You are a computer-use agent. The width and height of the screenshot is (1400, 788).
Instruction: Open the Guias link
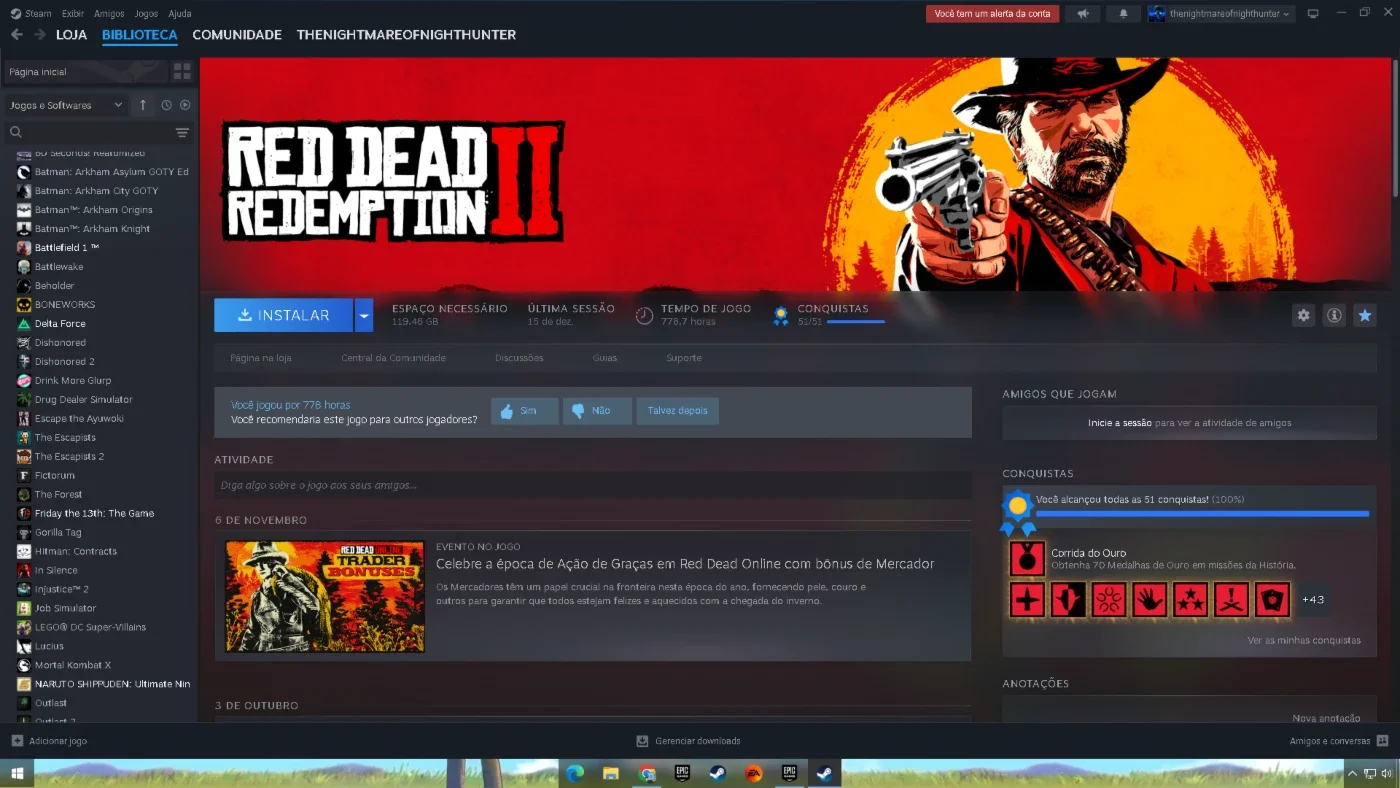(605, 358)
